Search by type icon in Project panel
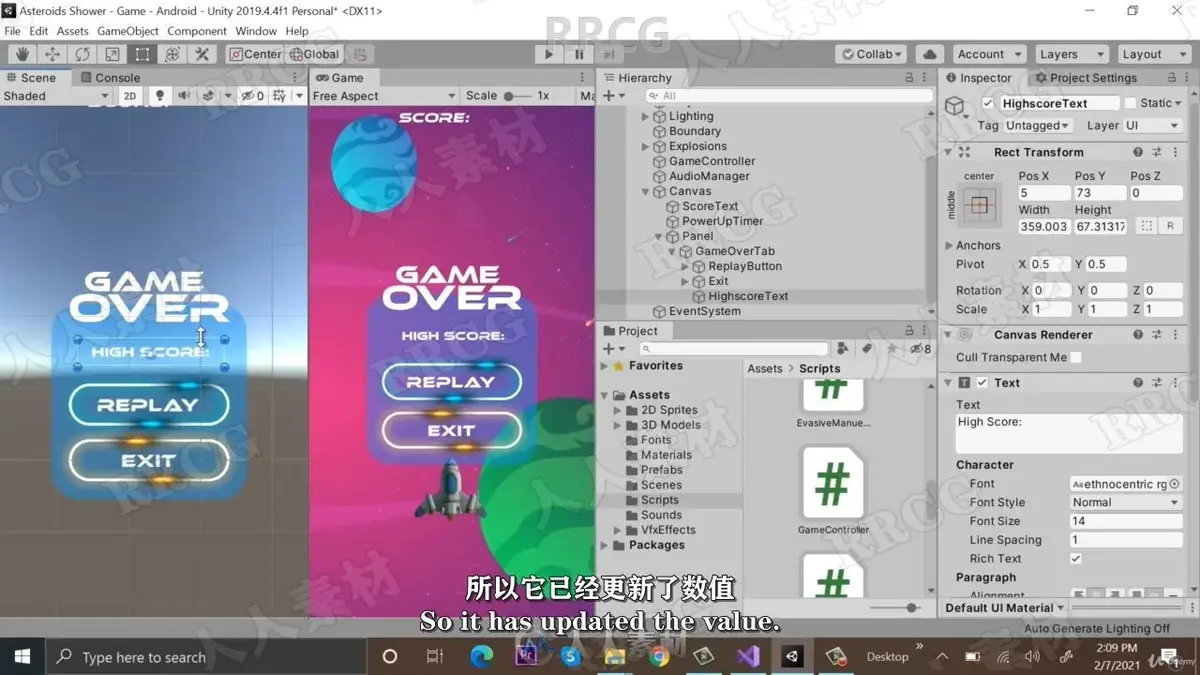The width and height of the screenshot is (1200, 675). pos(843,348)
